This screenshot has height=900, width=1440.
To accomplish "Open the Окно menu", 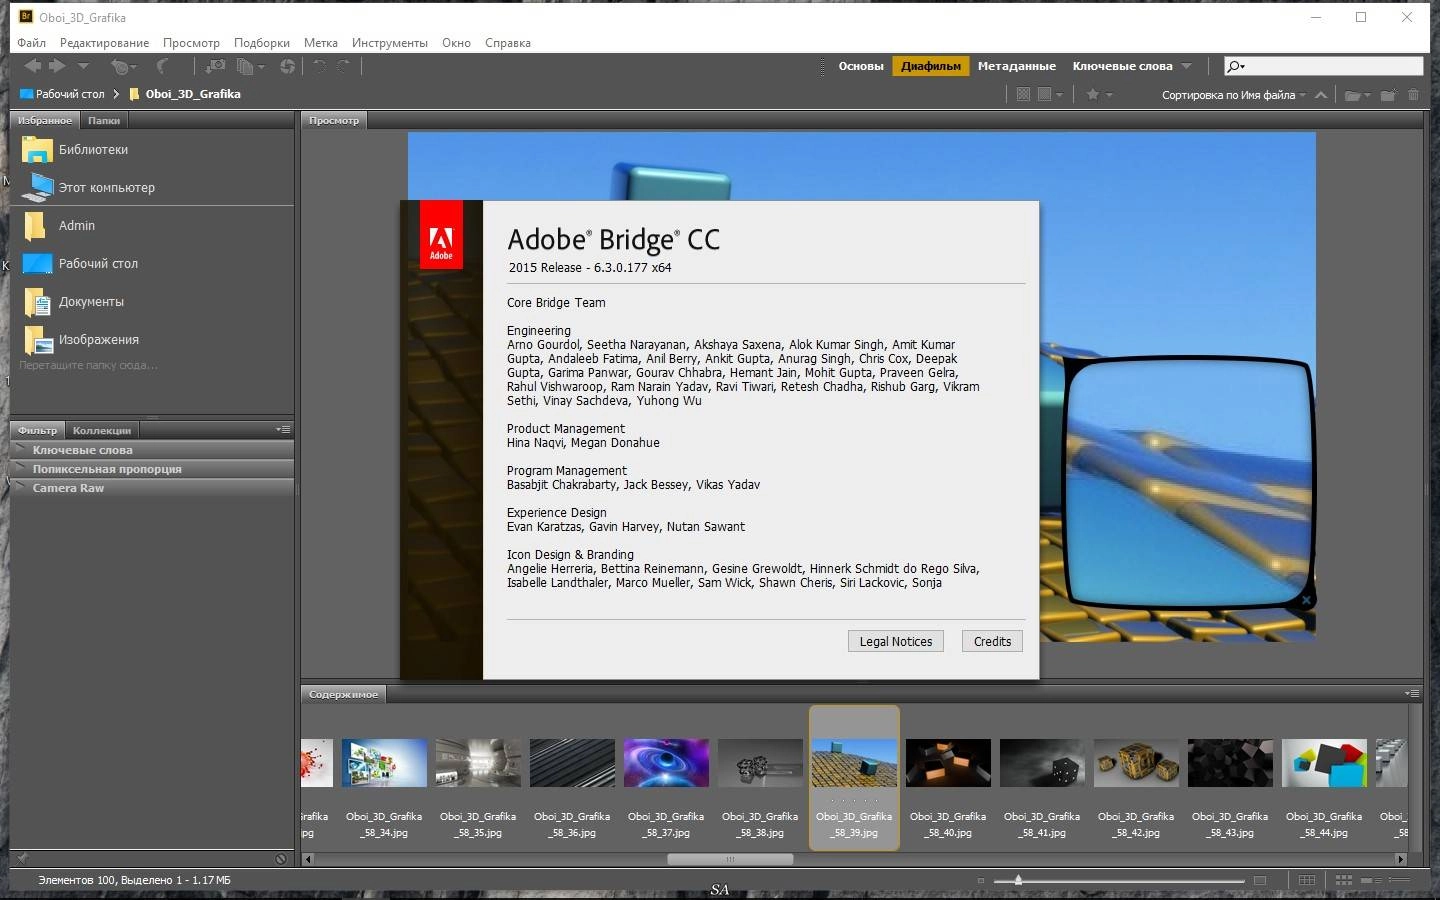I will tap(456, 43).
